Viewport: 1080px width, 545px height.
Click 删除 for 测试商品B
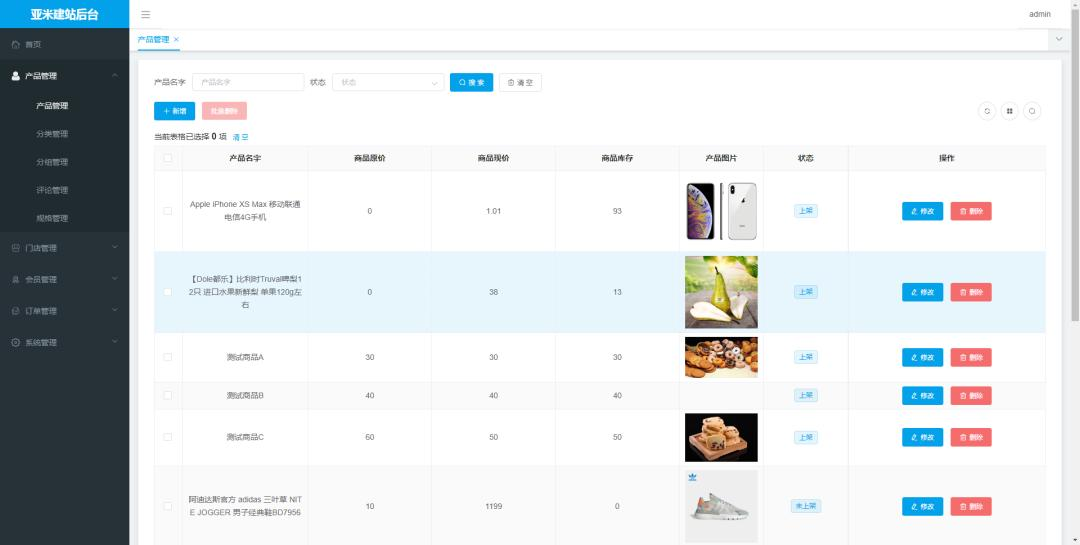pos(971,395)
